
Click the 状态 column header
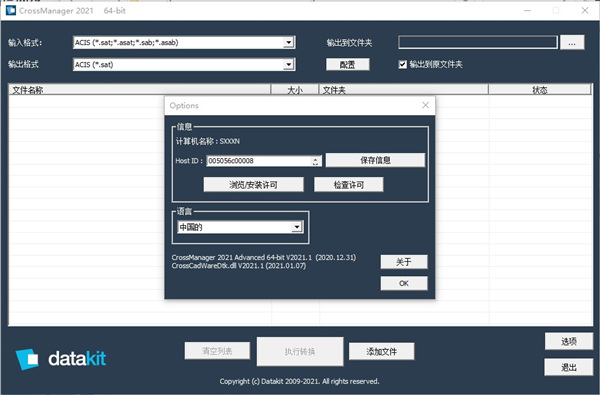coord(540,90)
